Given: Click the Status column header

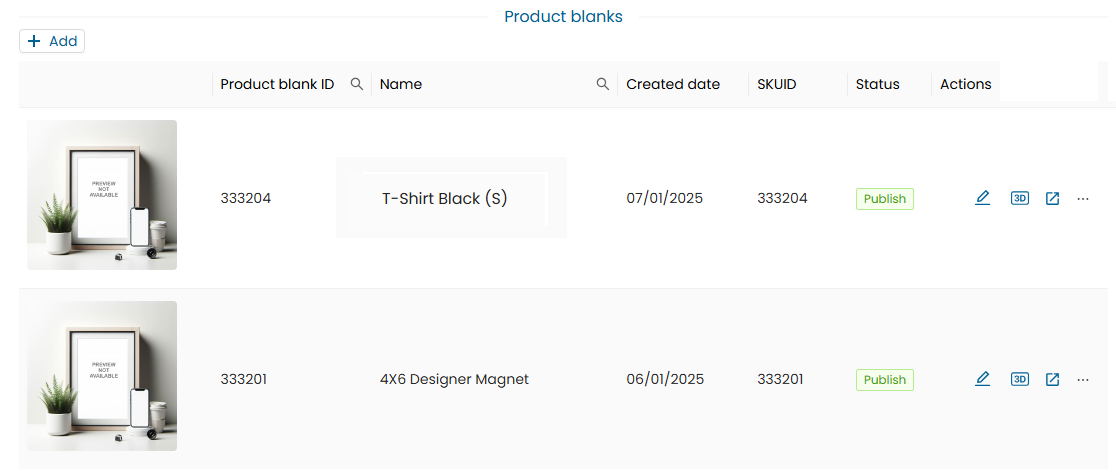Looking at the screenshot, I should click(877, 85).
